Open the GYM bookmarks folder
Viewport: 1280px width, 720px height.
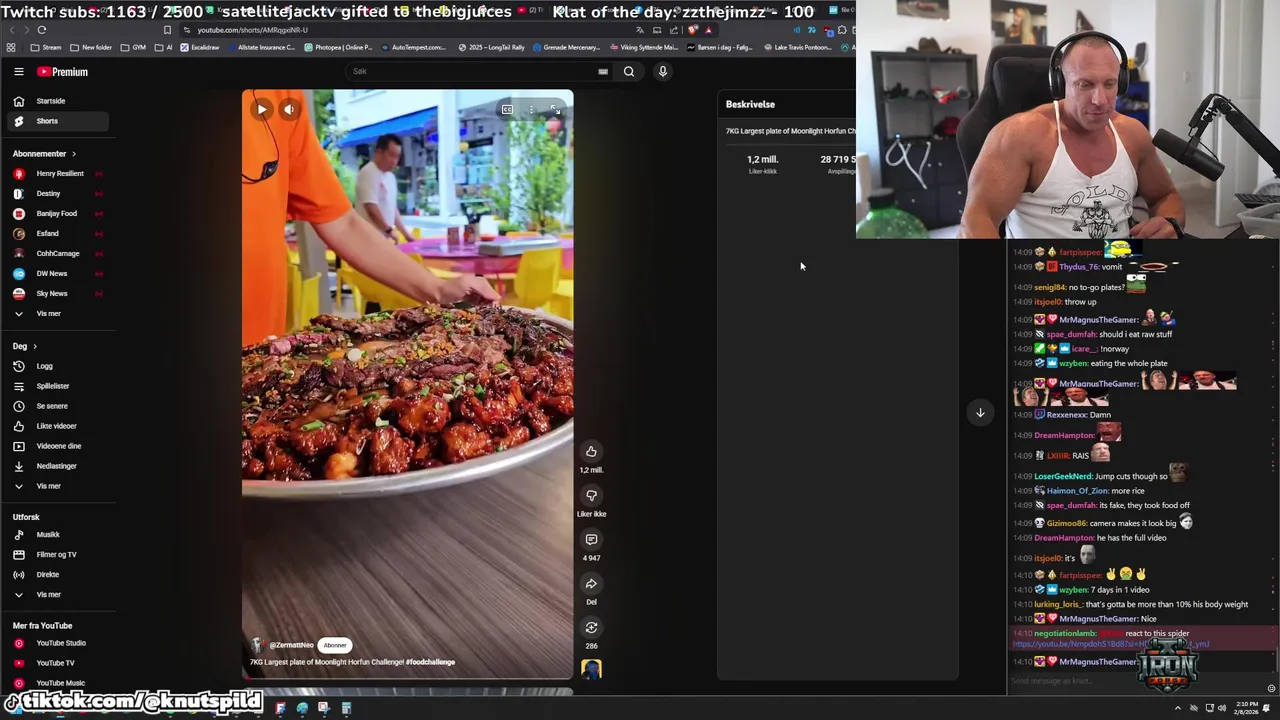coord(133,47)
